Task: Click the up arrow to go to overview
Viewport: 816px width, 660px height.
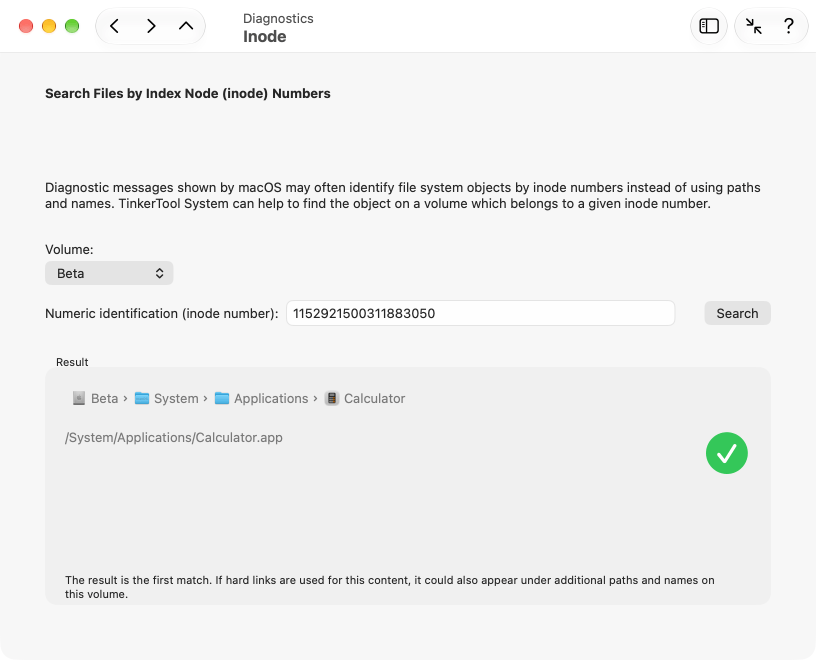Action: (x=186, y=26)
